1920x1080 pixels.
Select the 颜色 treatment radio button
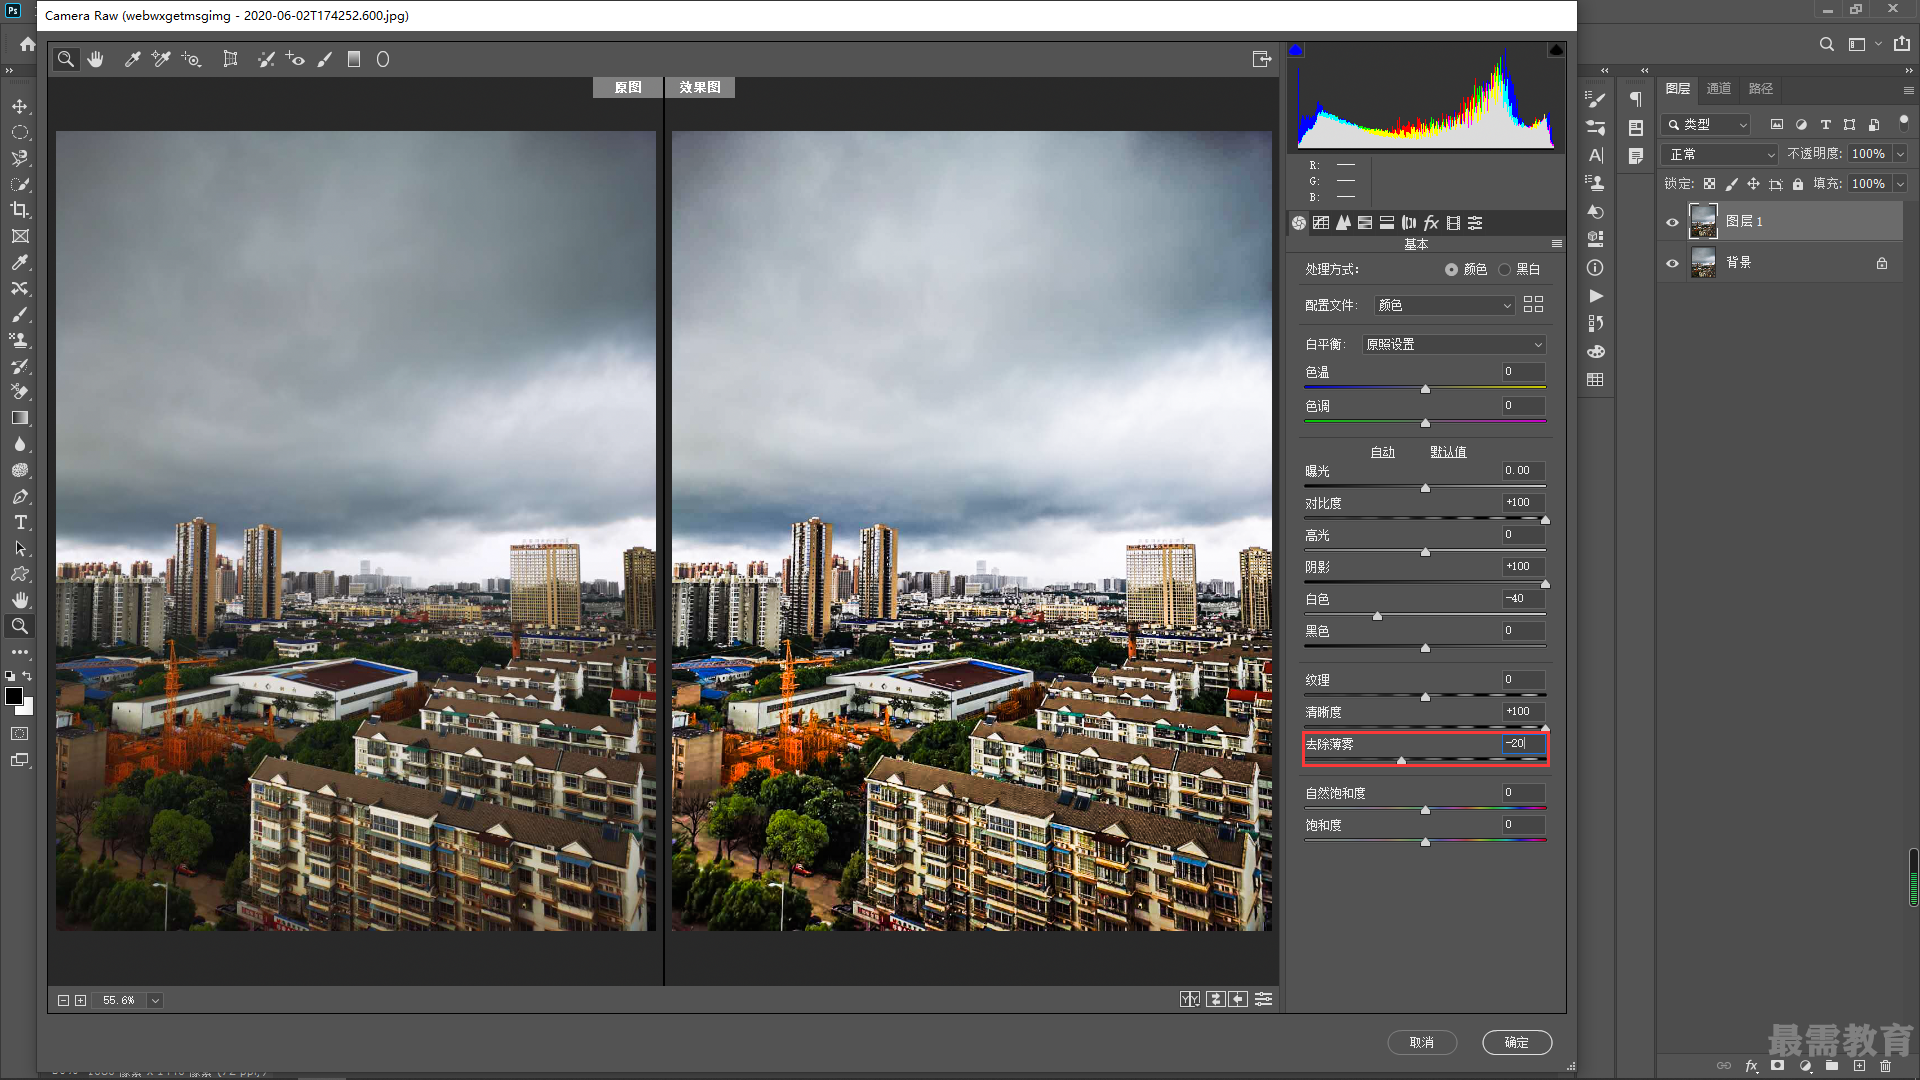pyautogui.click(x=1451, y=269)
